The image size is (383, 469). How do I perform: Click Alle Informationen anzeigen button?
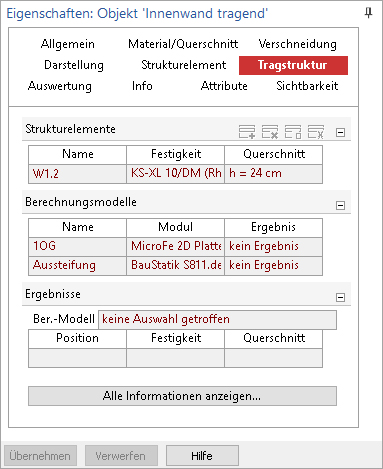pos(182,396)
